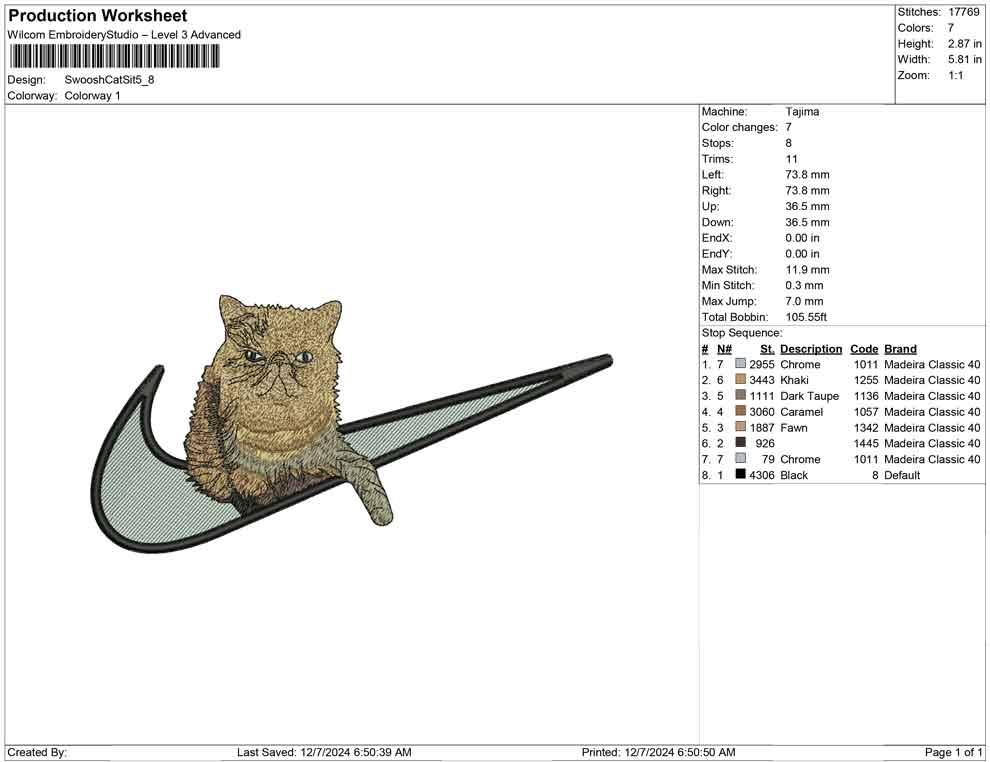Screen dimensions: 990x762
Task: Click the Machine value Tajima
Action: point(802,111)
